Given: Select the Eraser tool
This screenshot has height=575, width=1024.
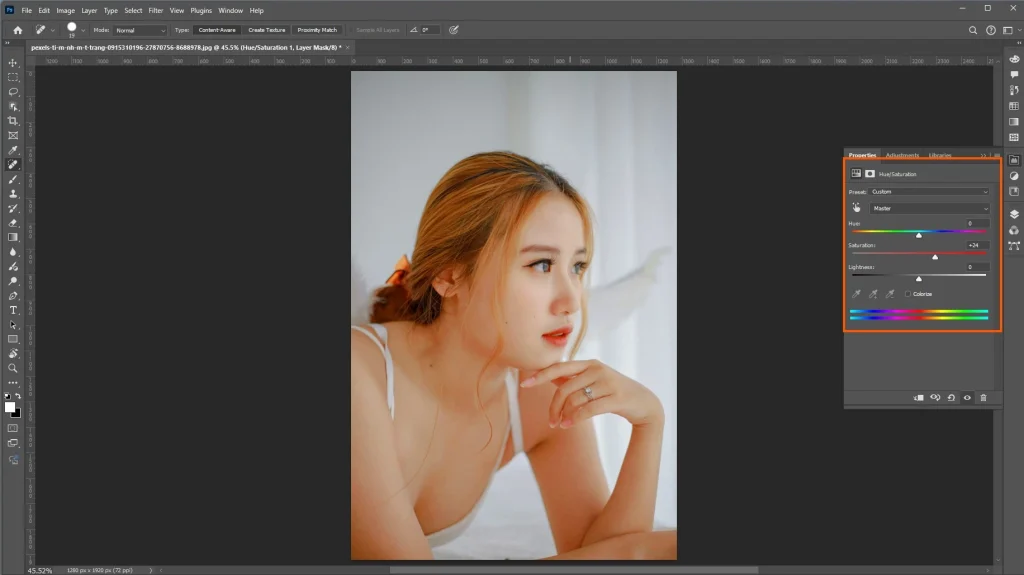Looking at the screenshot, I should [13, 223].
